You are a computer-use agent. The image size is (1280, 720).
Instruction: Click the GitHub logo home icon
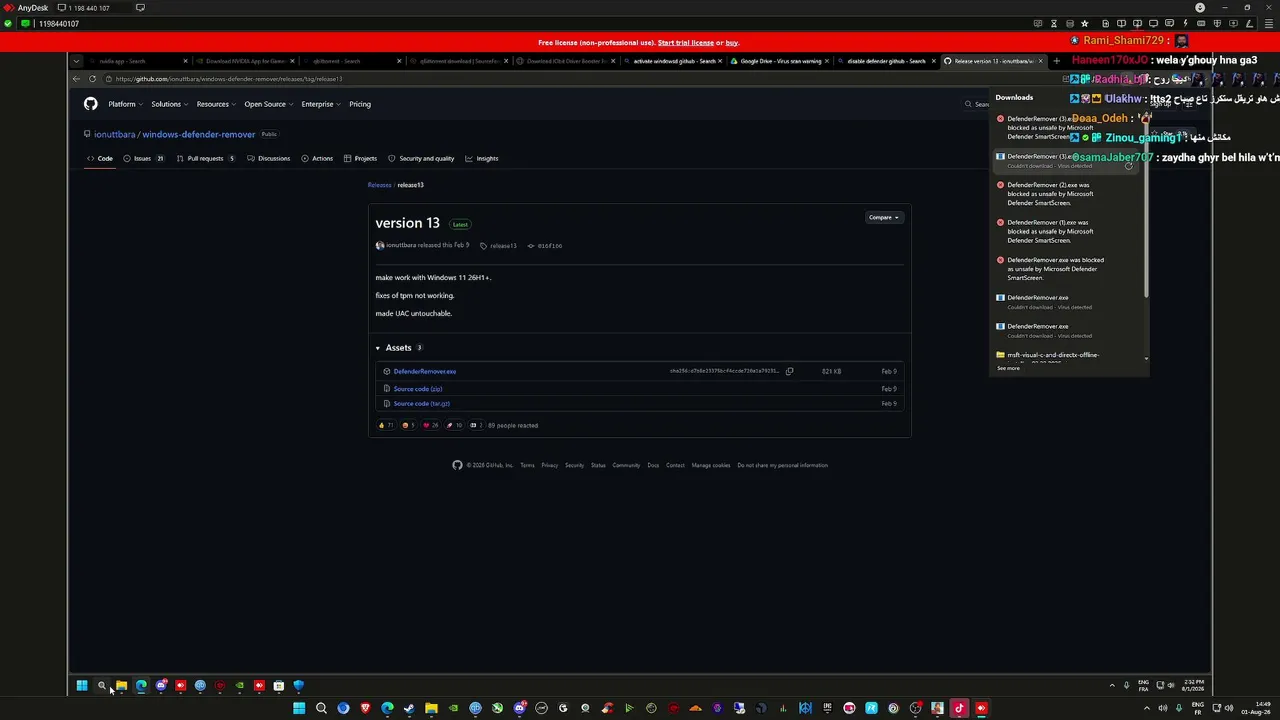click(x=90, y=104)
